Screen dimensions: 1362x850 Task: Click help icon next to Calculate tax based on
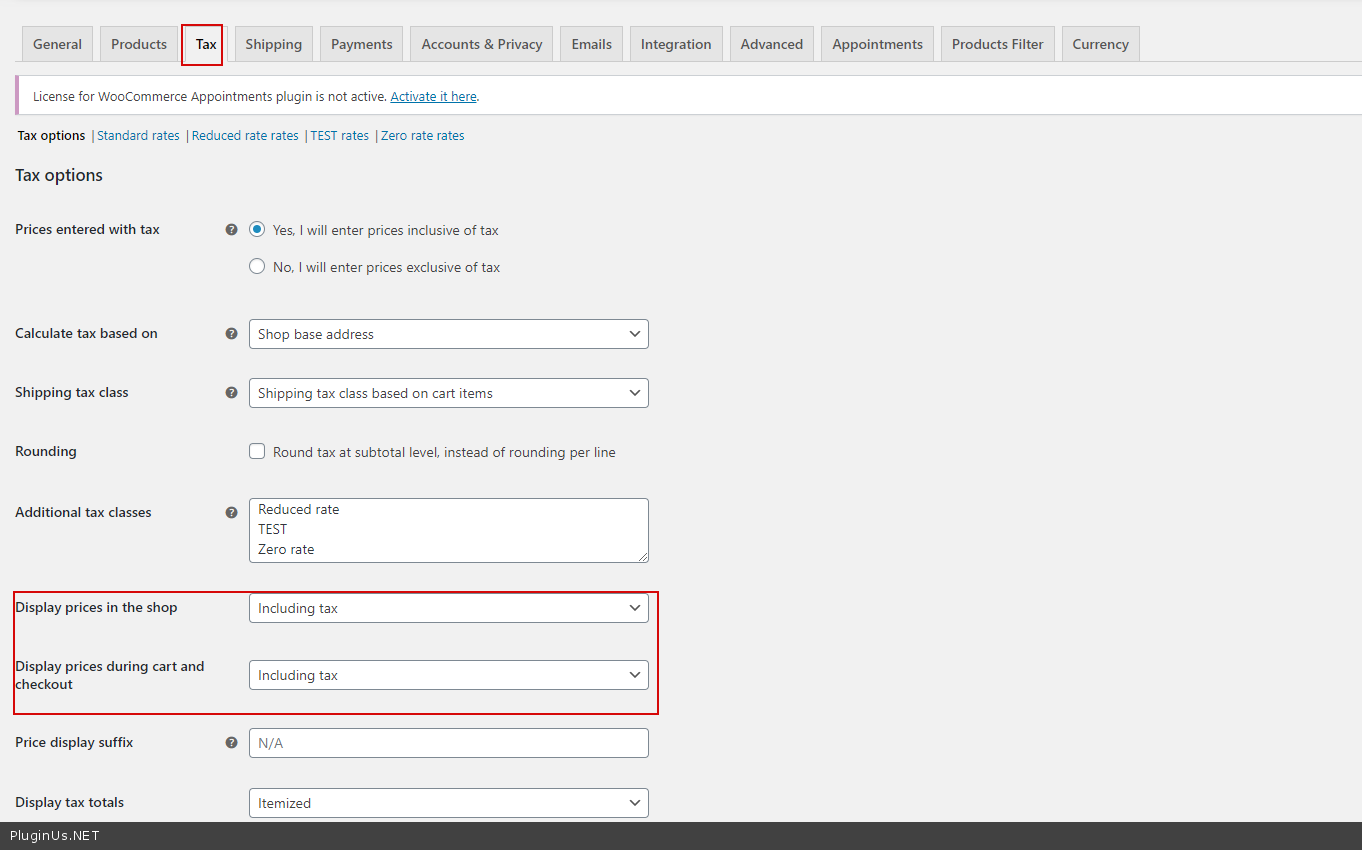(232, 334)
